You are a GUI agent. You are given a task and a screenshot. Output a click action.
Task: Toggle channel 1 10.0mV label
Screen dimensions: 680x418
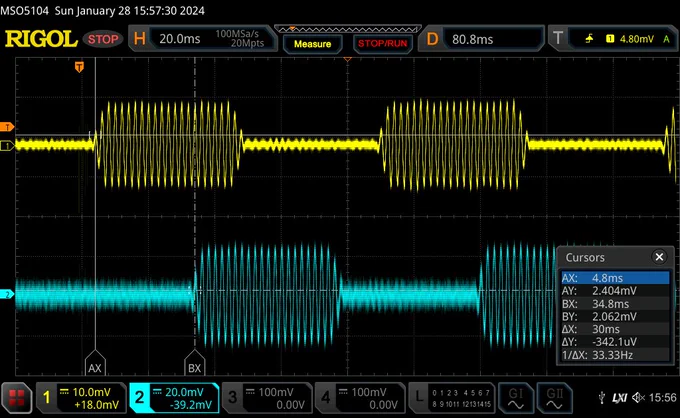[91, 392]
